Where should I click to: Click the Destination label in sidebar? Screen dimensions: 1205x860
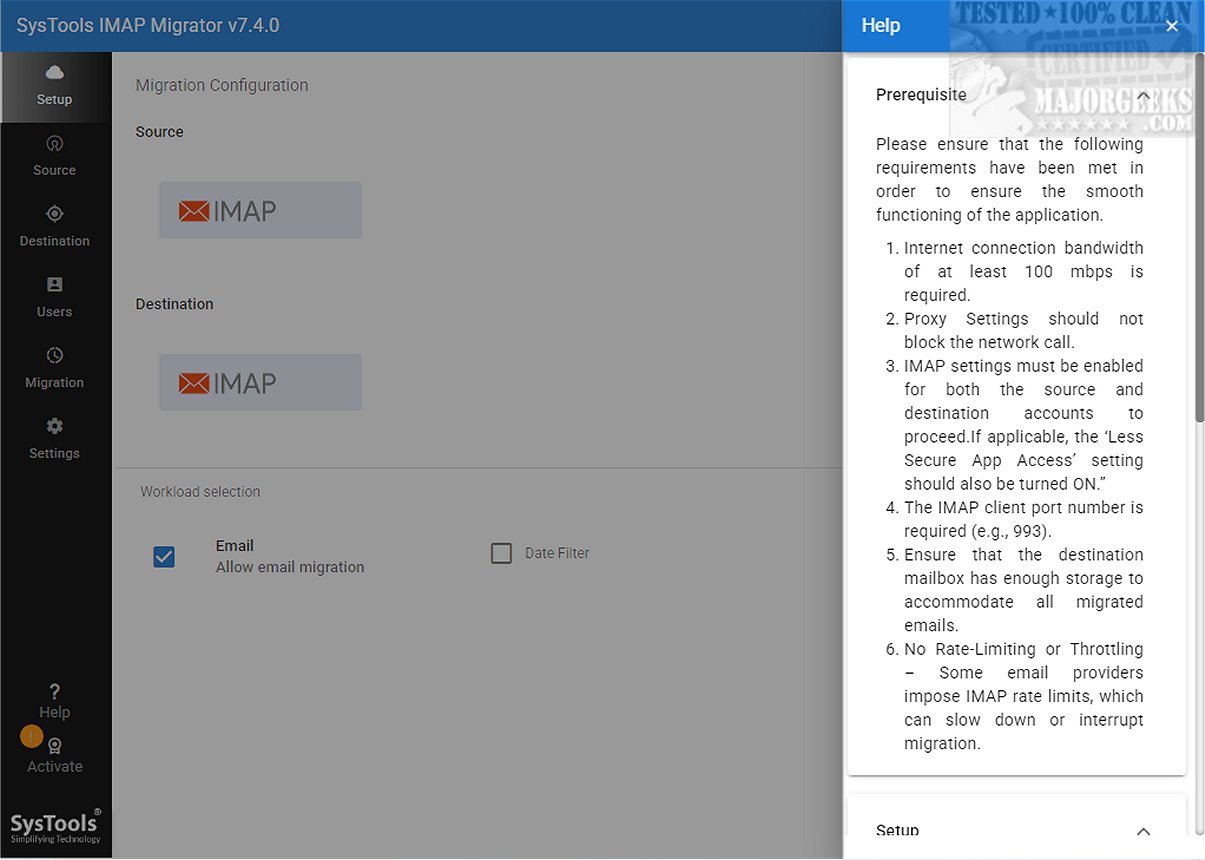(x=55, y=241)
